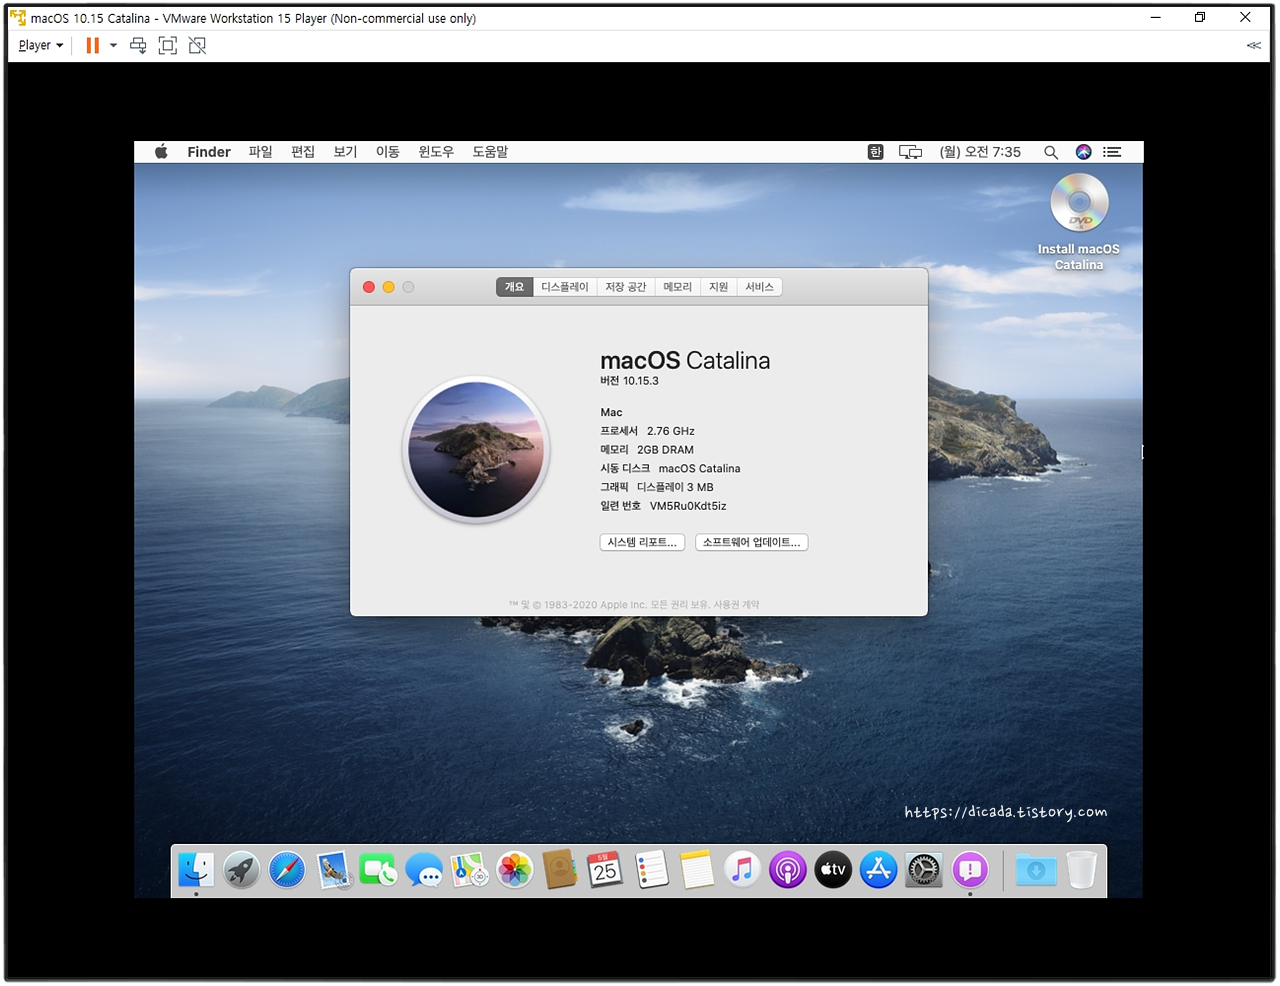1280x986 pixels.
Task: Open Photos flower icon in Dock
Action: point(515,871)
